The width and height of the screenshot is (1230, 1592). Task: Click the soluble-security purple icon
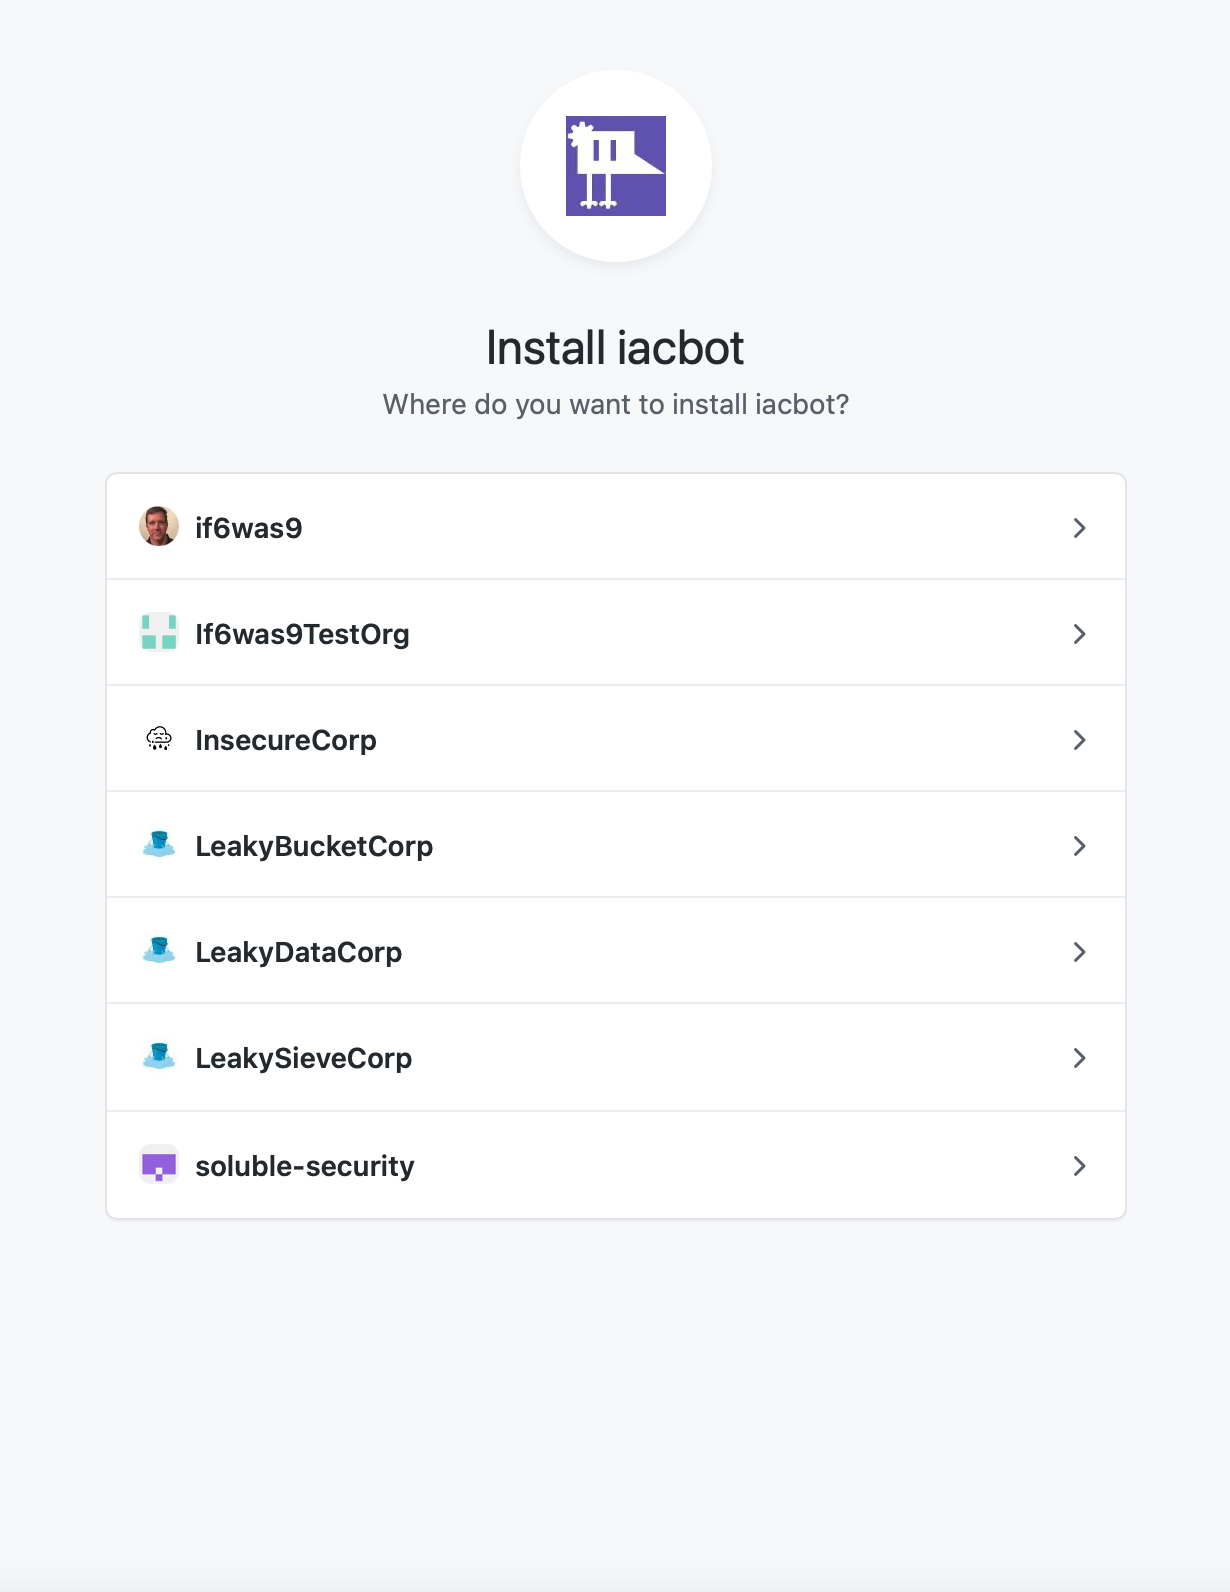pyautogui.click(x=159, y=1165)
